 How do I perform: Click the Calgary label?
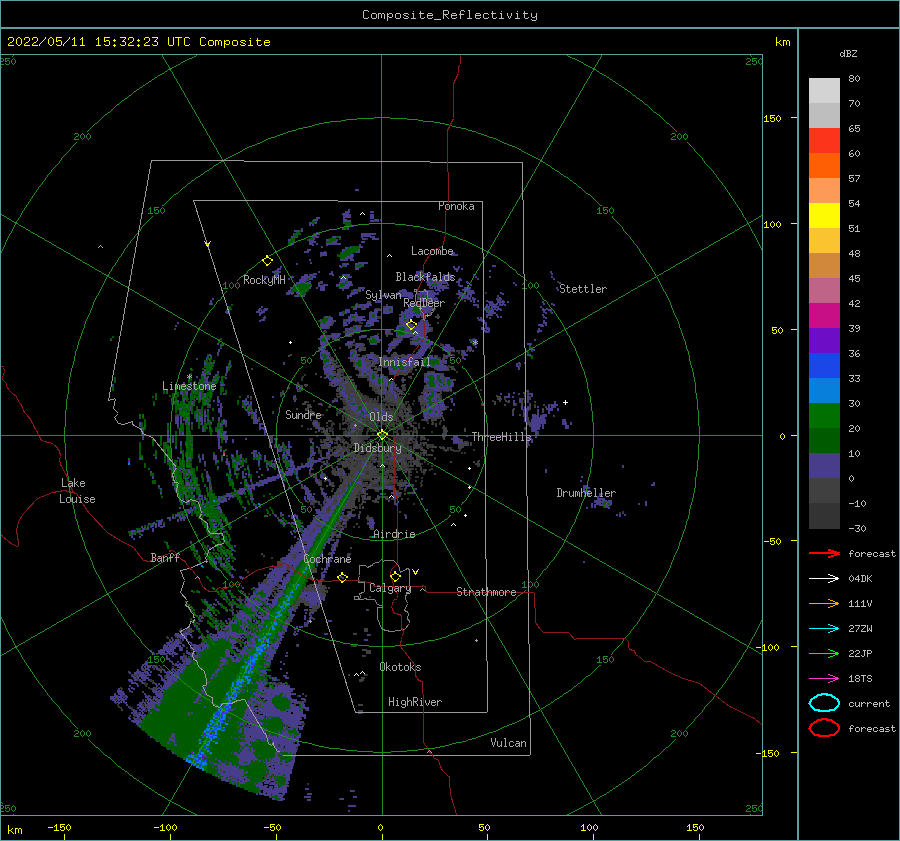click(x=390, y=588)
